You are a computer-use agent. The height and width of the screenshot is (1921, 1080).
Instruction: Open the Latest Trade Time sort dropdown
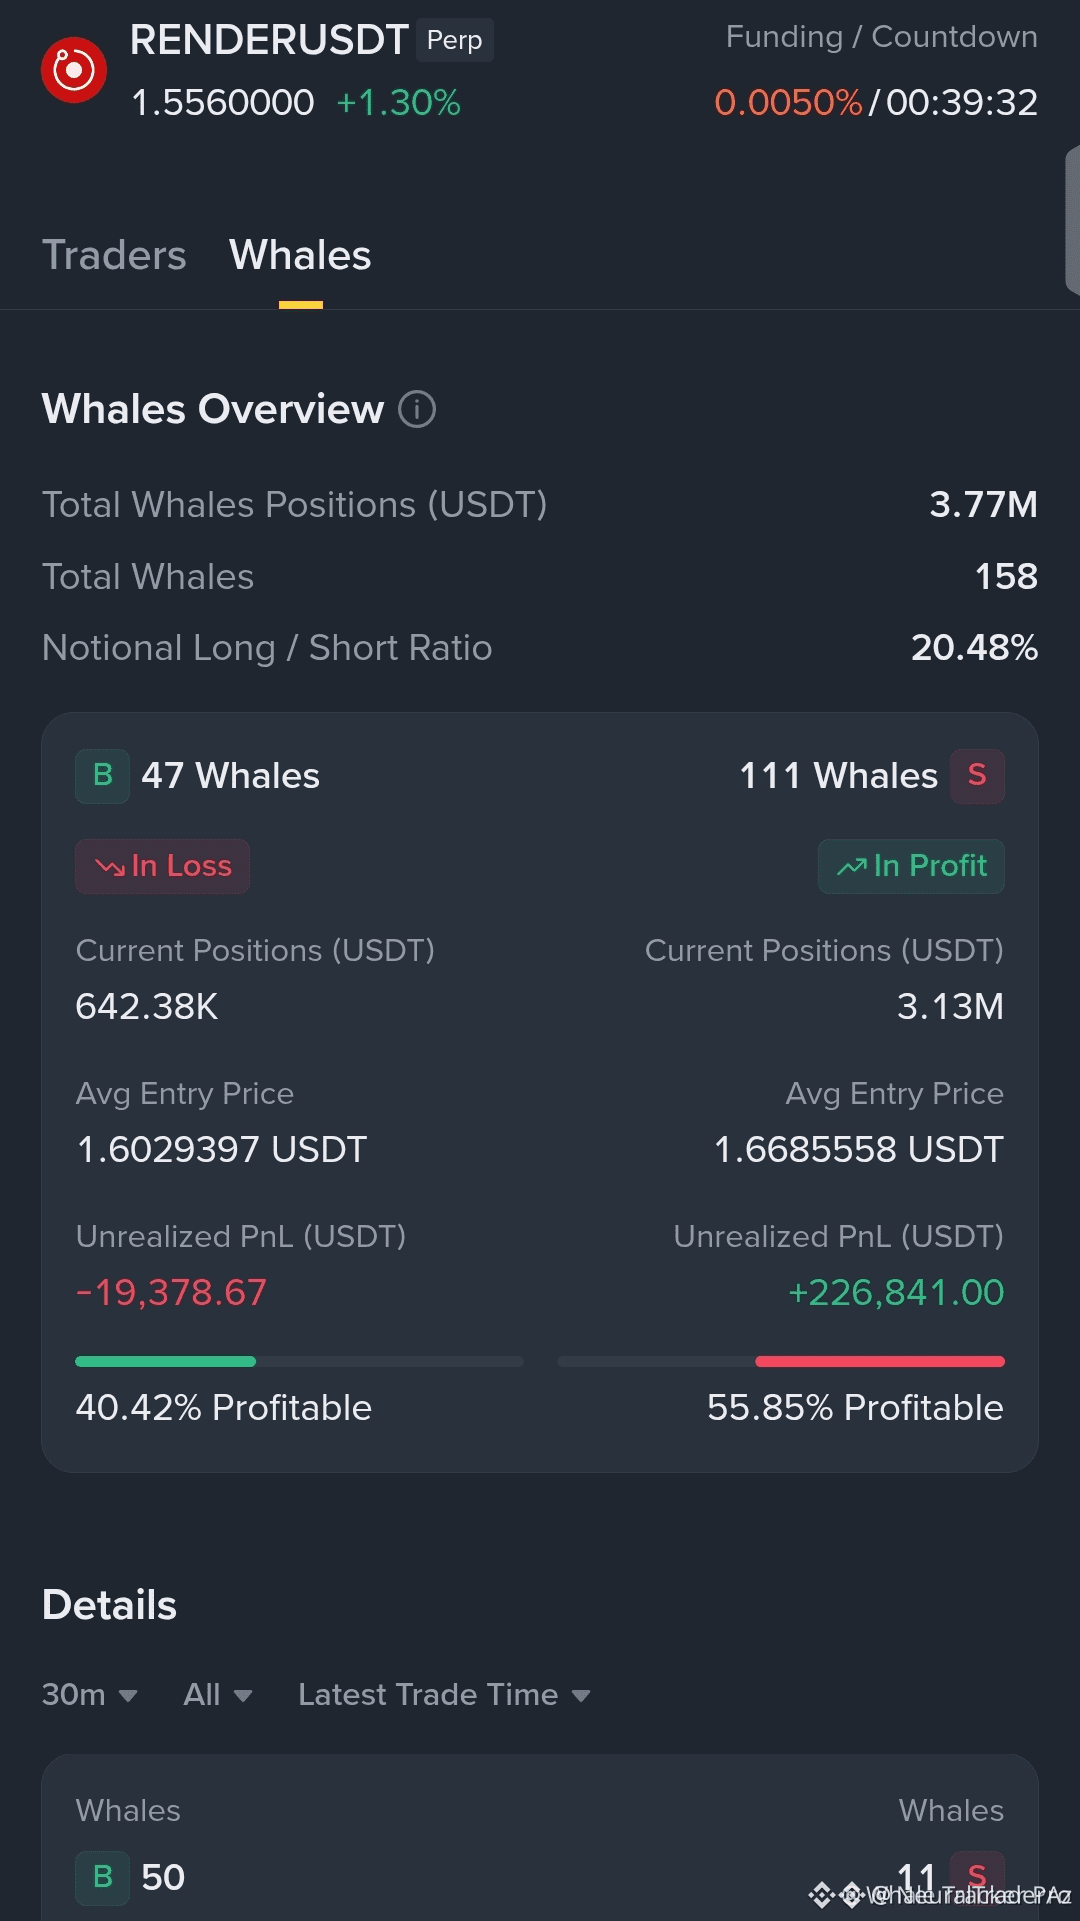coord(444,1695)
